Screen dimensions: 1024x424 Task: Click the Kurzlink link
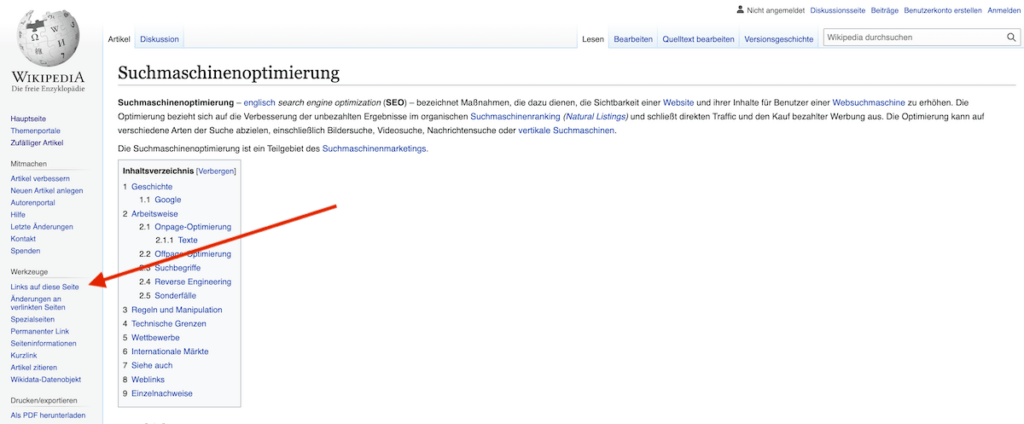click(x=24, y=355)
